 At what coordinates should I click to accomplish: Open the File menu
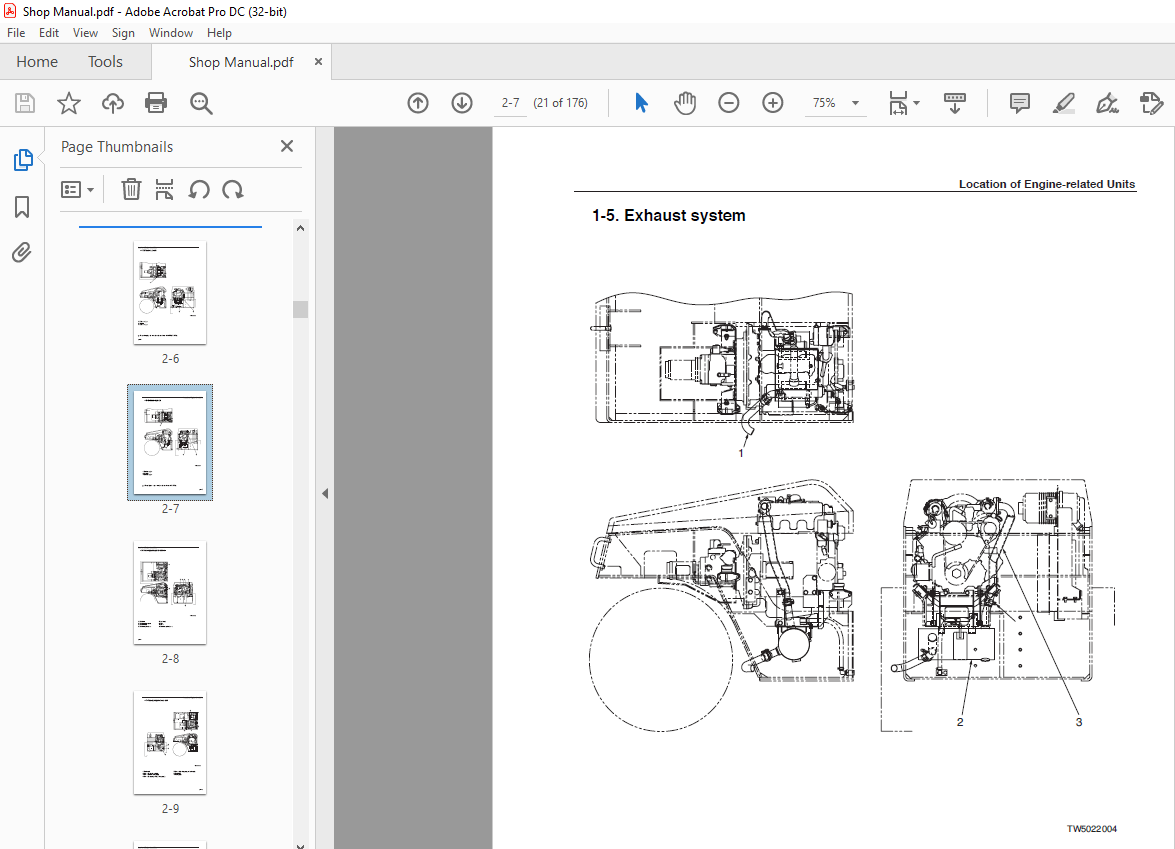click(x=16, y=33)
